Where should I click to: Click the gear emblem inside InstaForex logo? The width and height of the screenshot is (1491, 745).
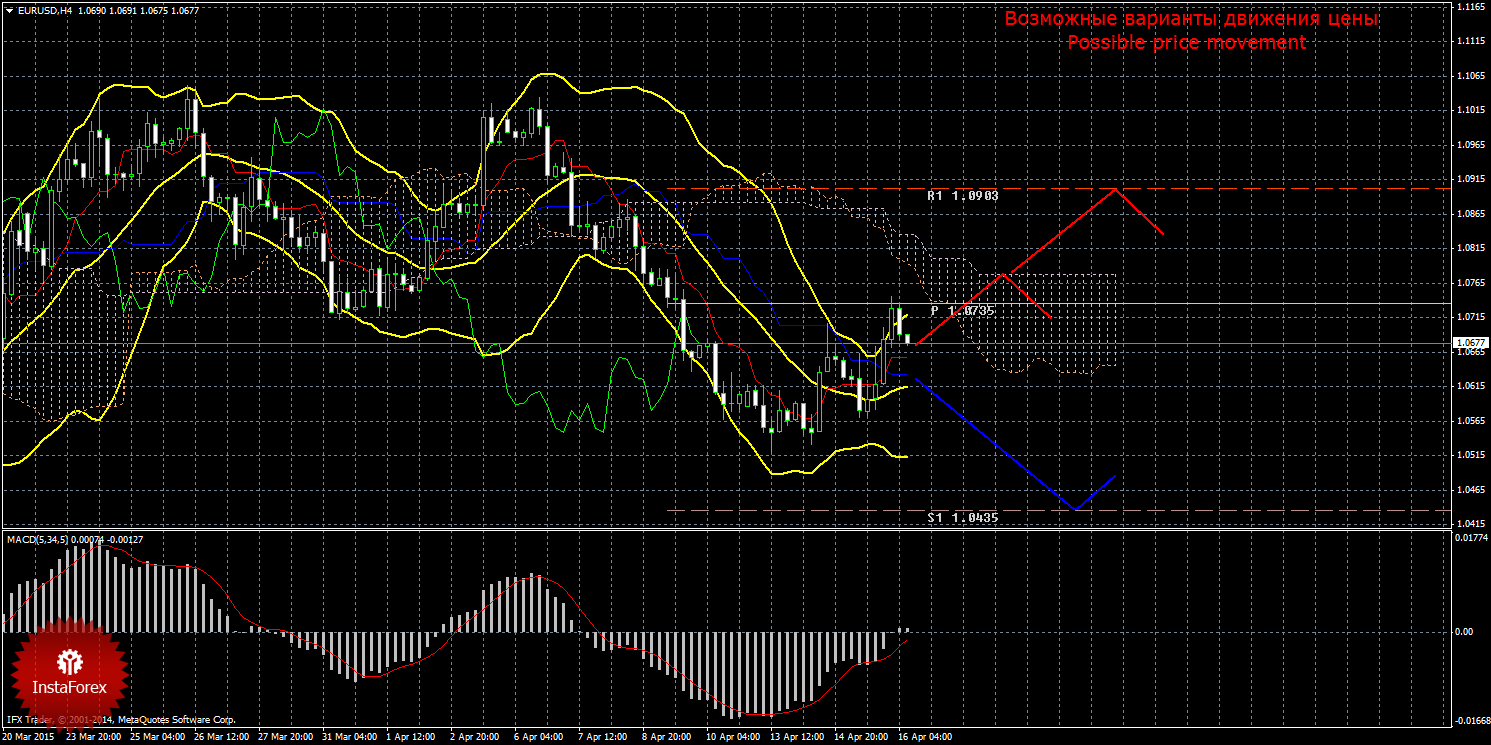[x=70, y=661]
